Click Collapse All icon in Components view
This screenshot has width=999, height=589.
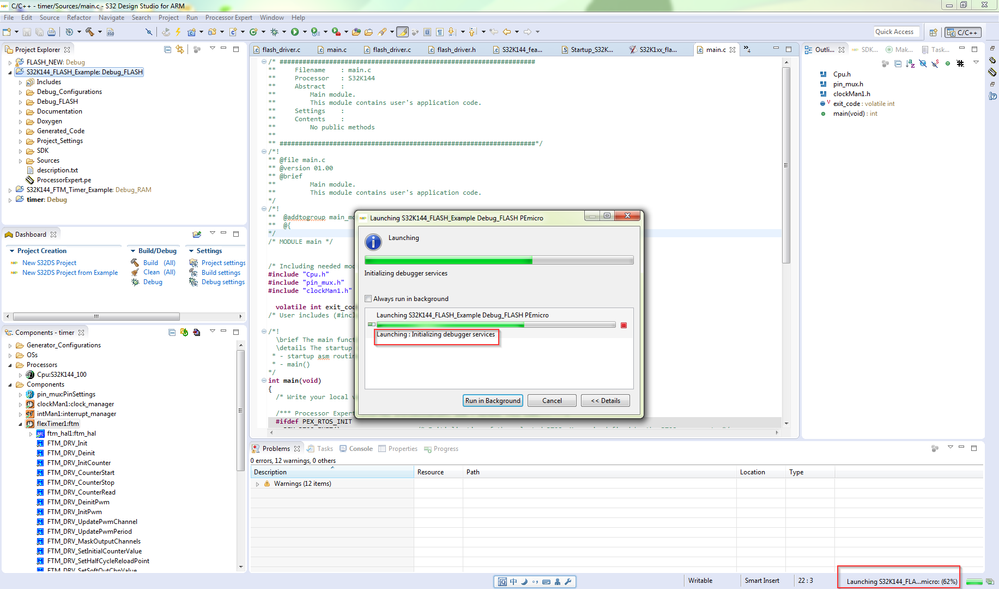(x=172, y=332)
